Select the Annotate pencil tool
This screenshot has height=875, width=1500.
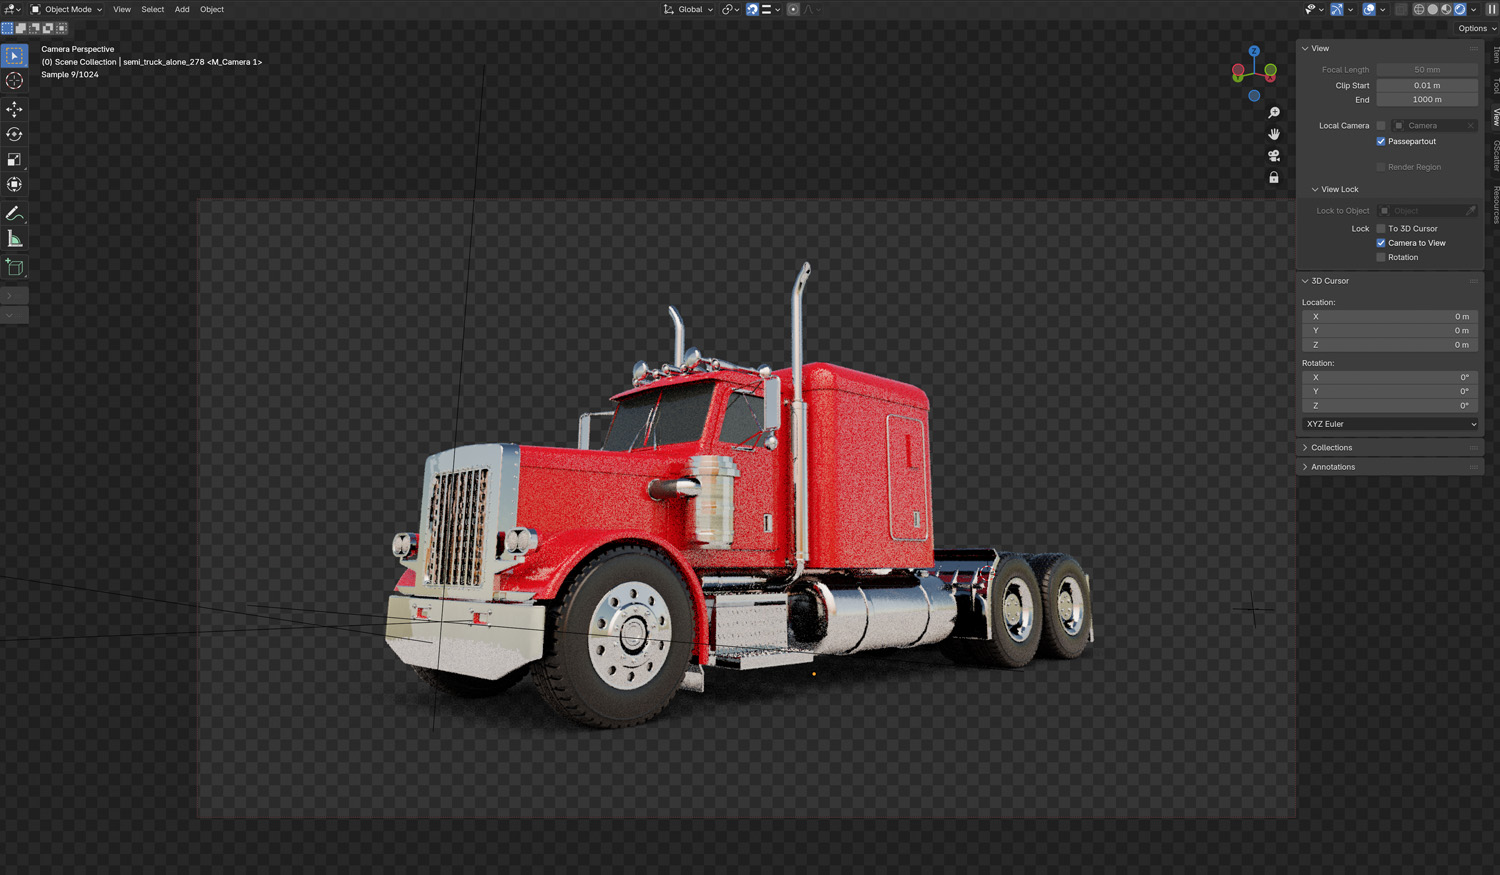[14, 213]
